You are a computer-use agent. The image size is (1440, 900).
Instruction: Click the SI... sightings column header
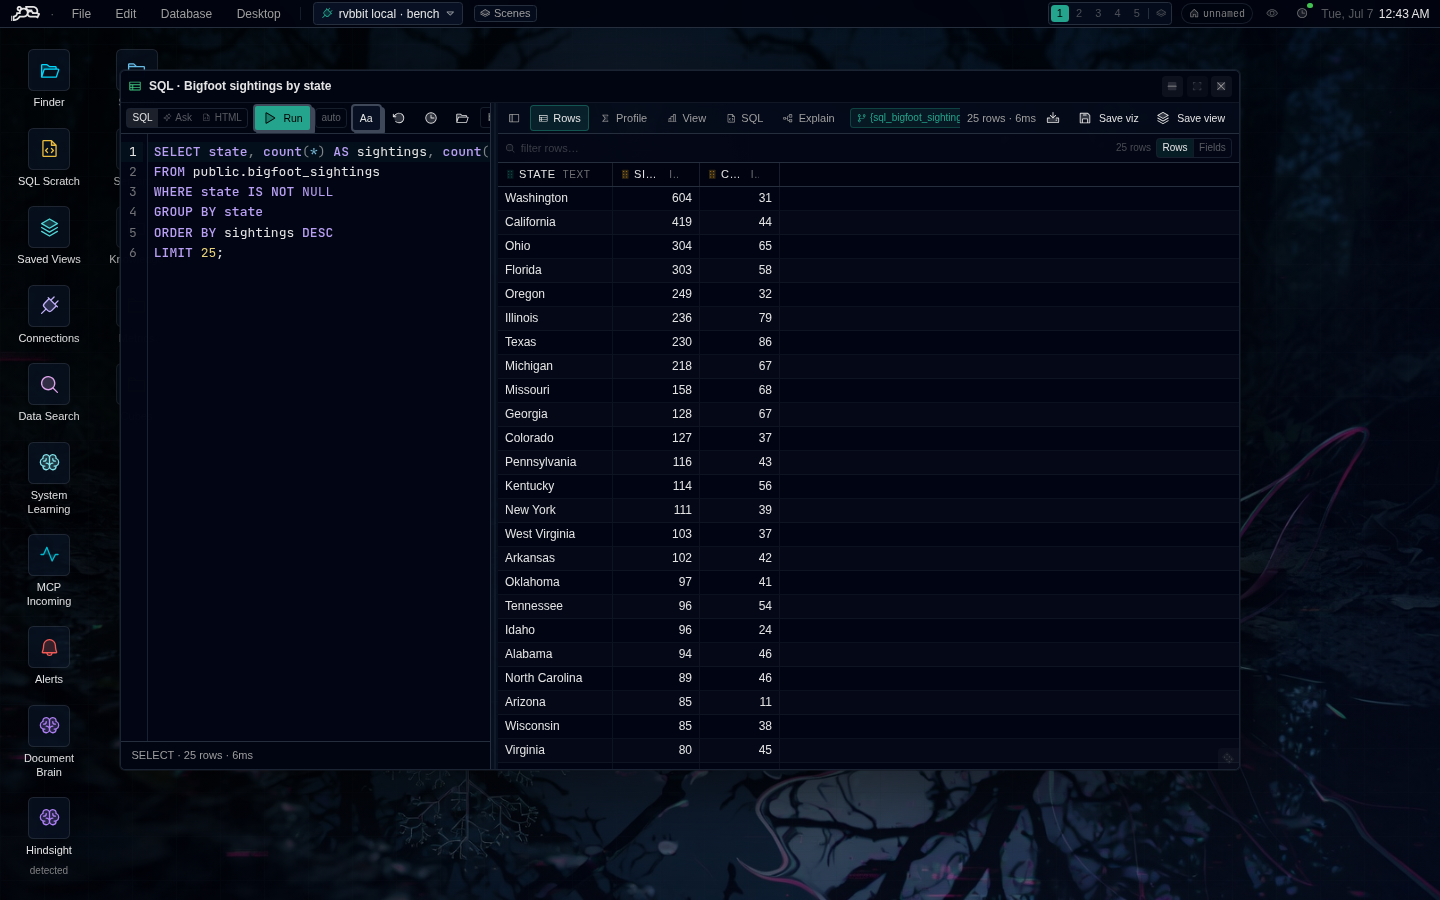tap(656, 174)
